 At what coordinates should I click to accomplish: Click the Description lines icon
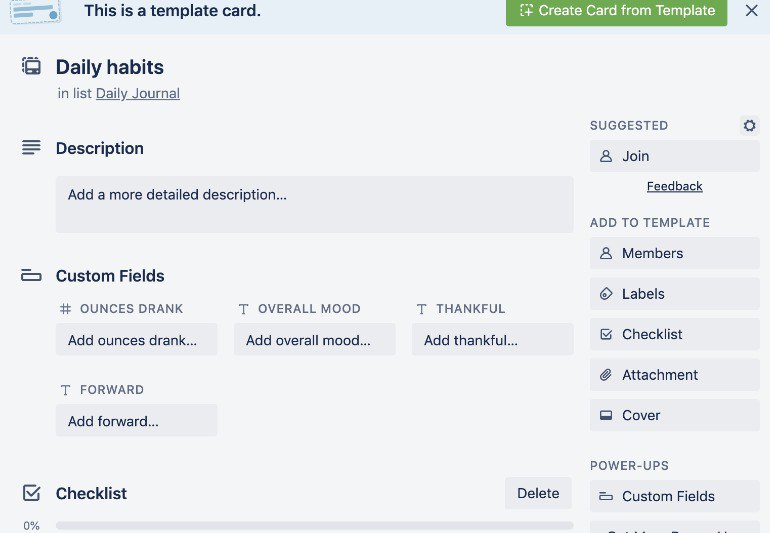pos(32,148)
